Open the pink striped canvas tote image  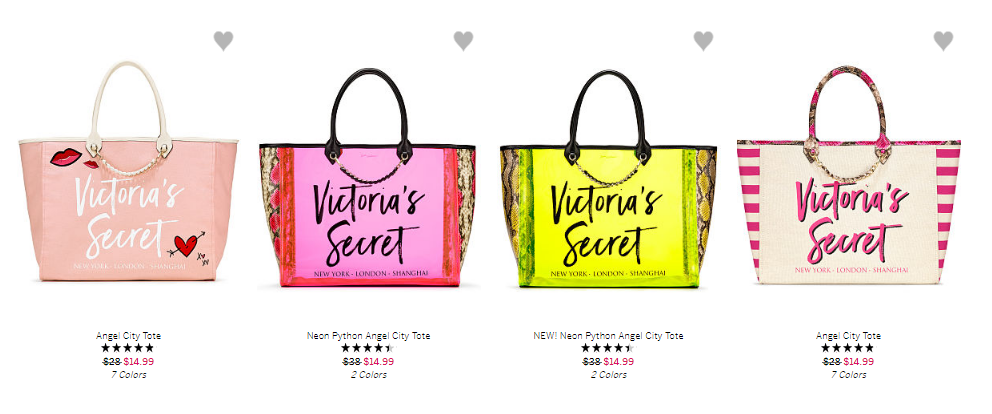click(848, 174)
